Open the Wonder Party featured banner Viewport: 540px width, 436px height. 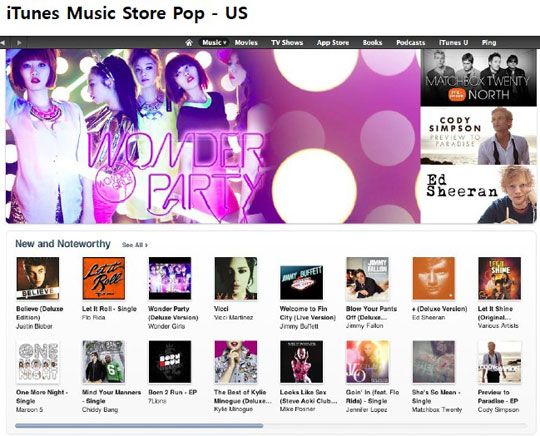[213, 136]
